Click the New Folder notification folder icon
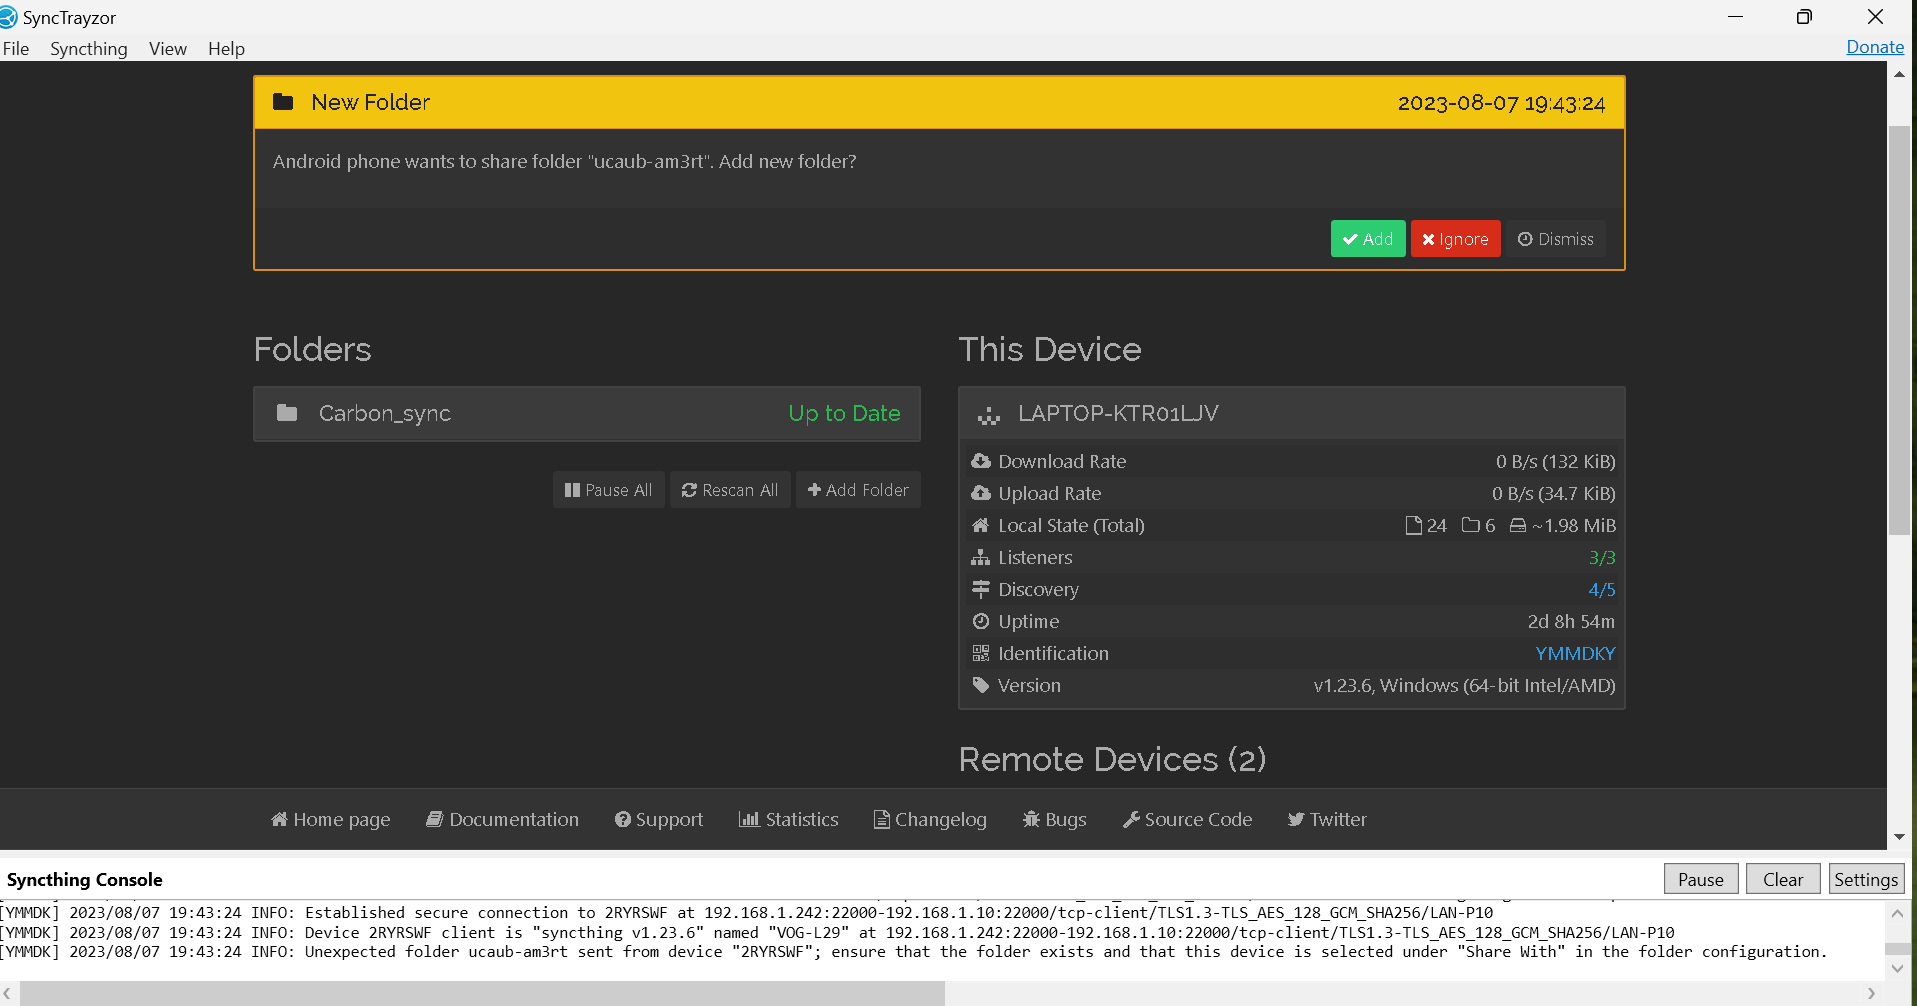 coord(283,102)
